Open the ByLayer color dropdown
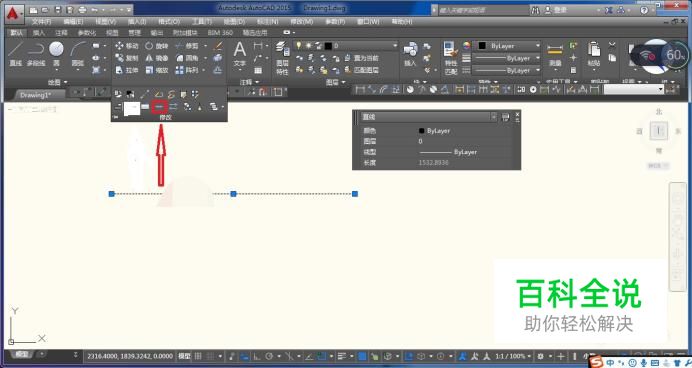Image resolution: width=692 pixels, height=368 pixels. [x=508, y=46]
